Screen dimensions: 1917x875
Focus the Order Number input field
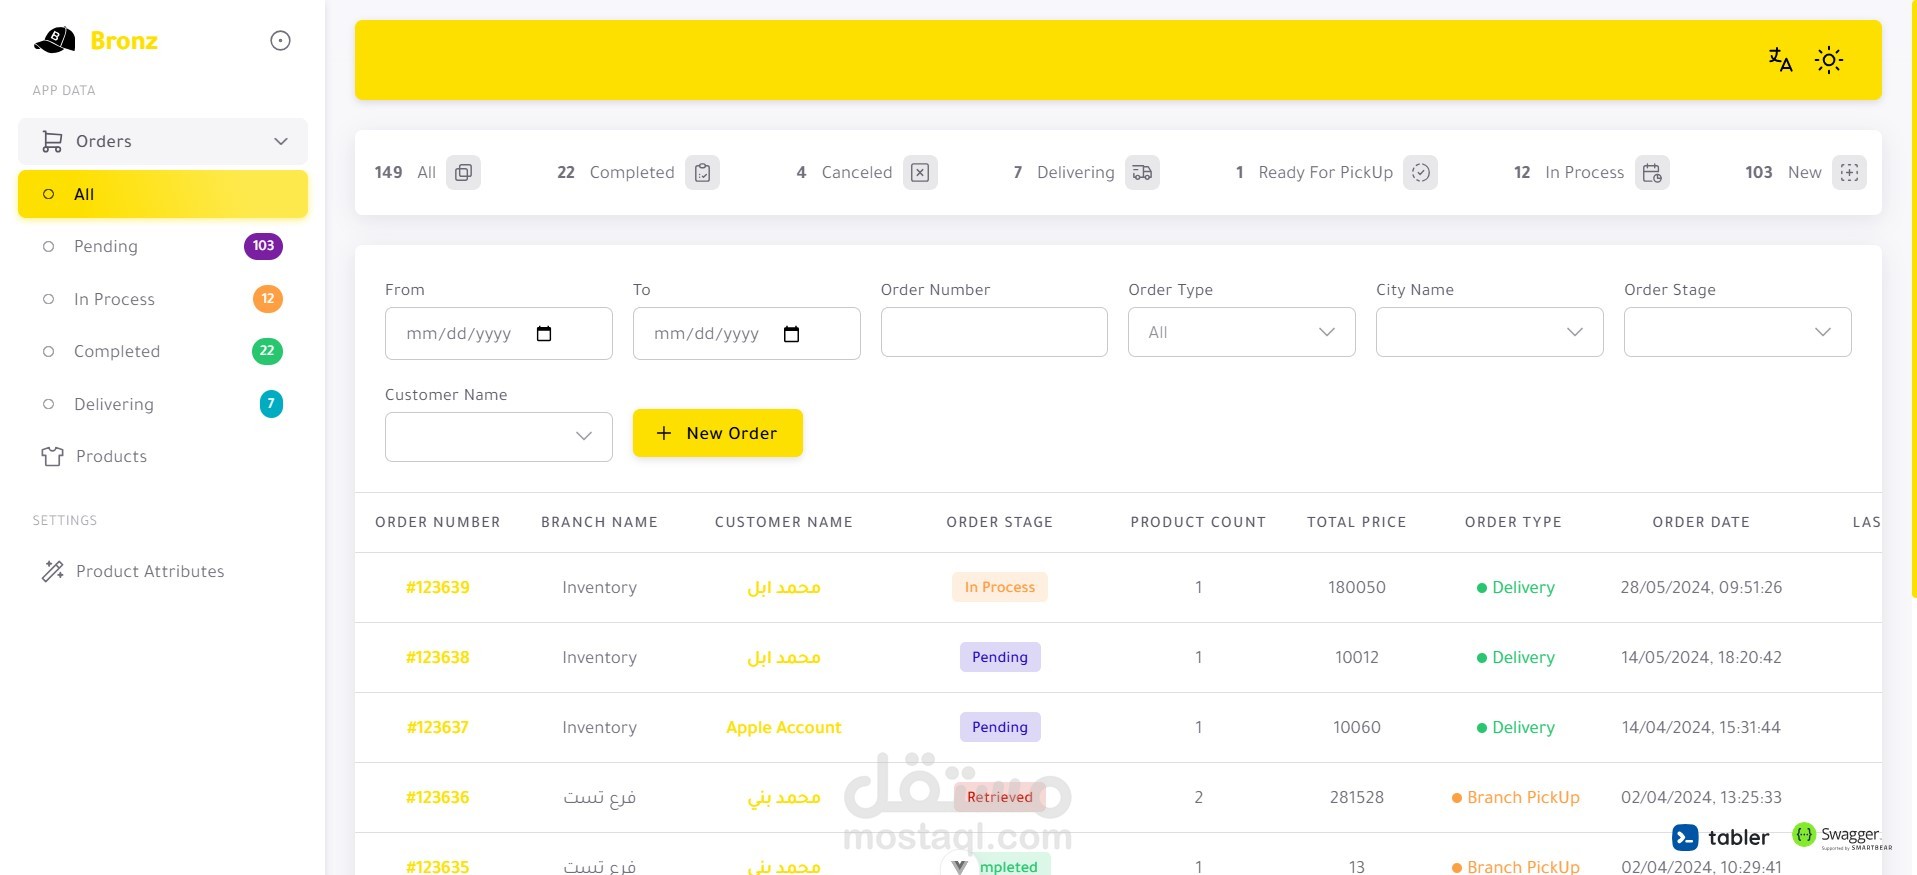pyautogui.click(x=994, y=332)
